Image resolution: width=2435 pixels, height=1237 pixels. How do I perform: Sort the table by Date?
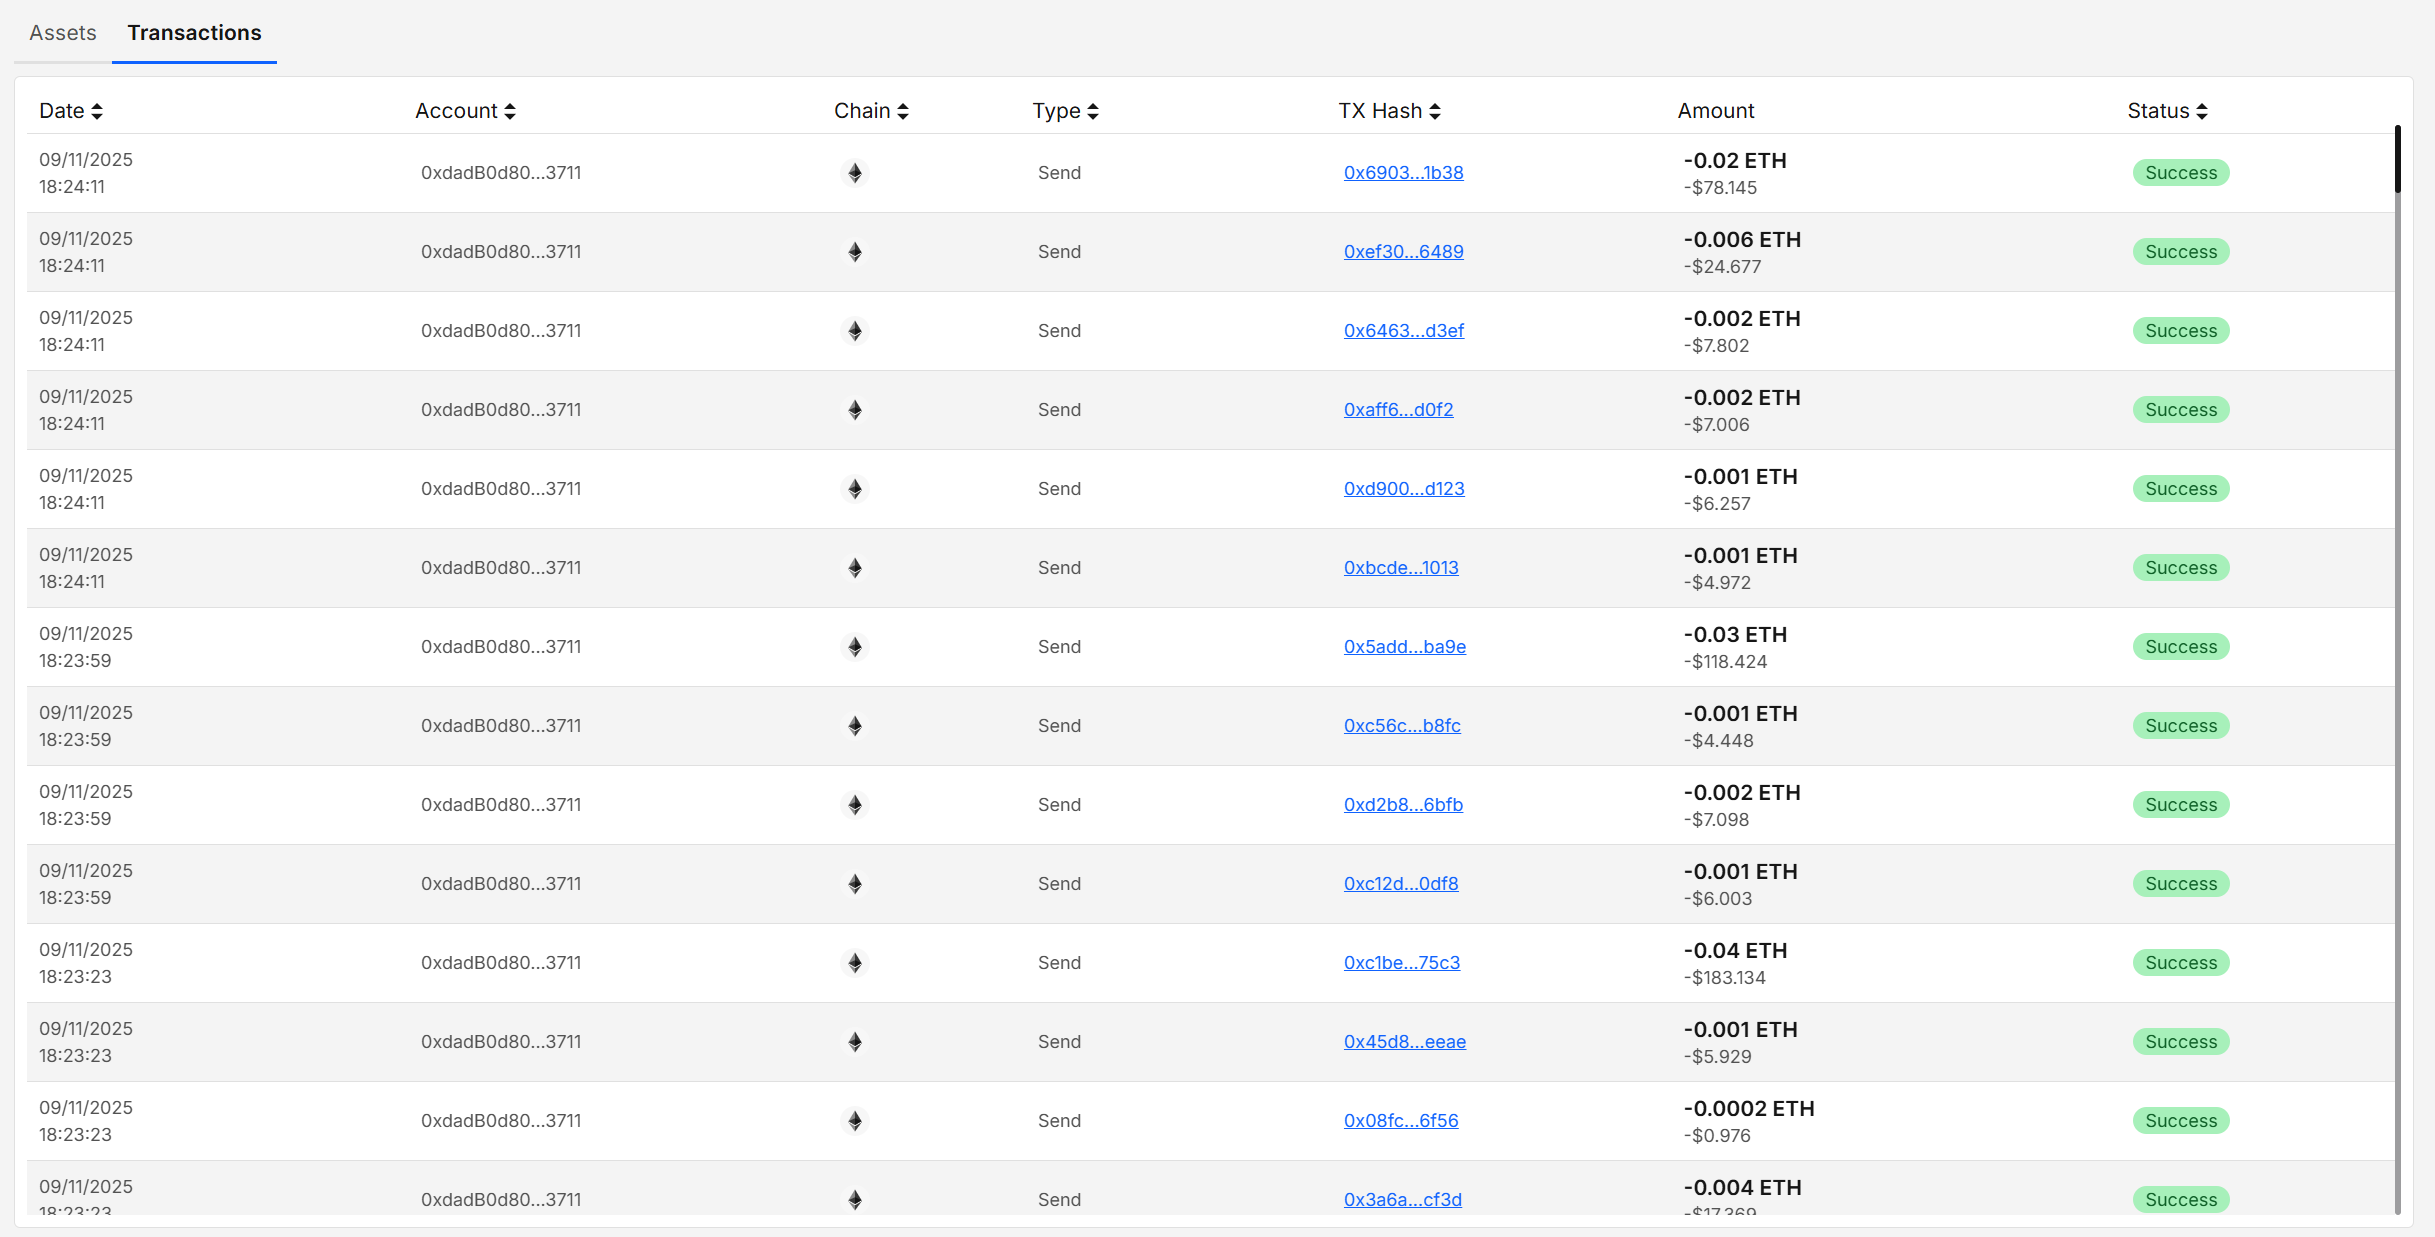[x=71, y=111]
